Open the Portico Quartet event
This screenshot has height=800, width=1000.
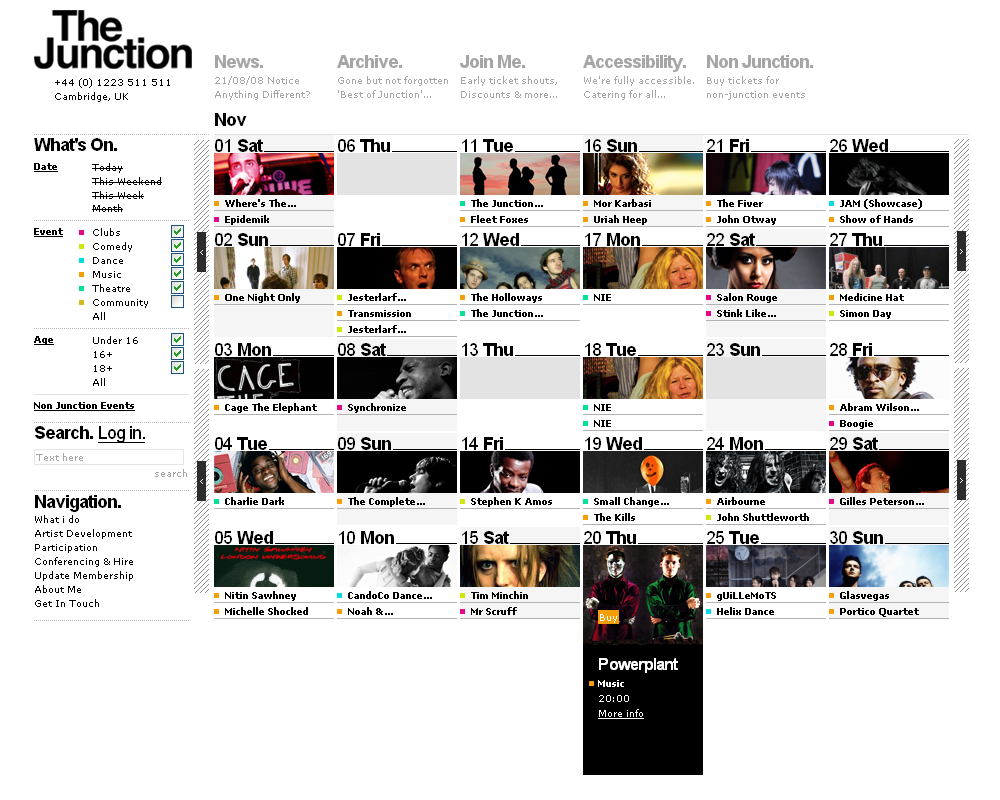(x=879, y=611)
